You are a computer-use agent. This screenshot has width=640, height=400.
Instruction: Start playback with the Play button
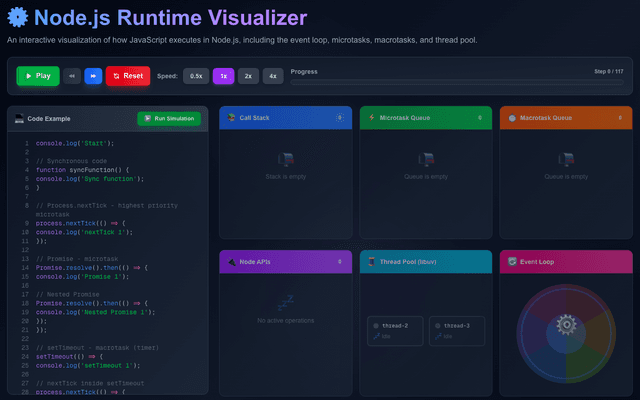pyautogui.click(x=38, y=76)
